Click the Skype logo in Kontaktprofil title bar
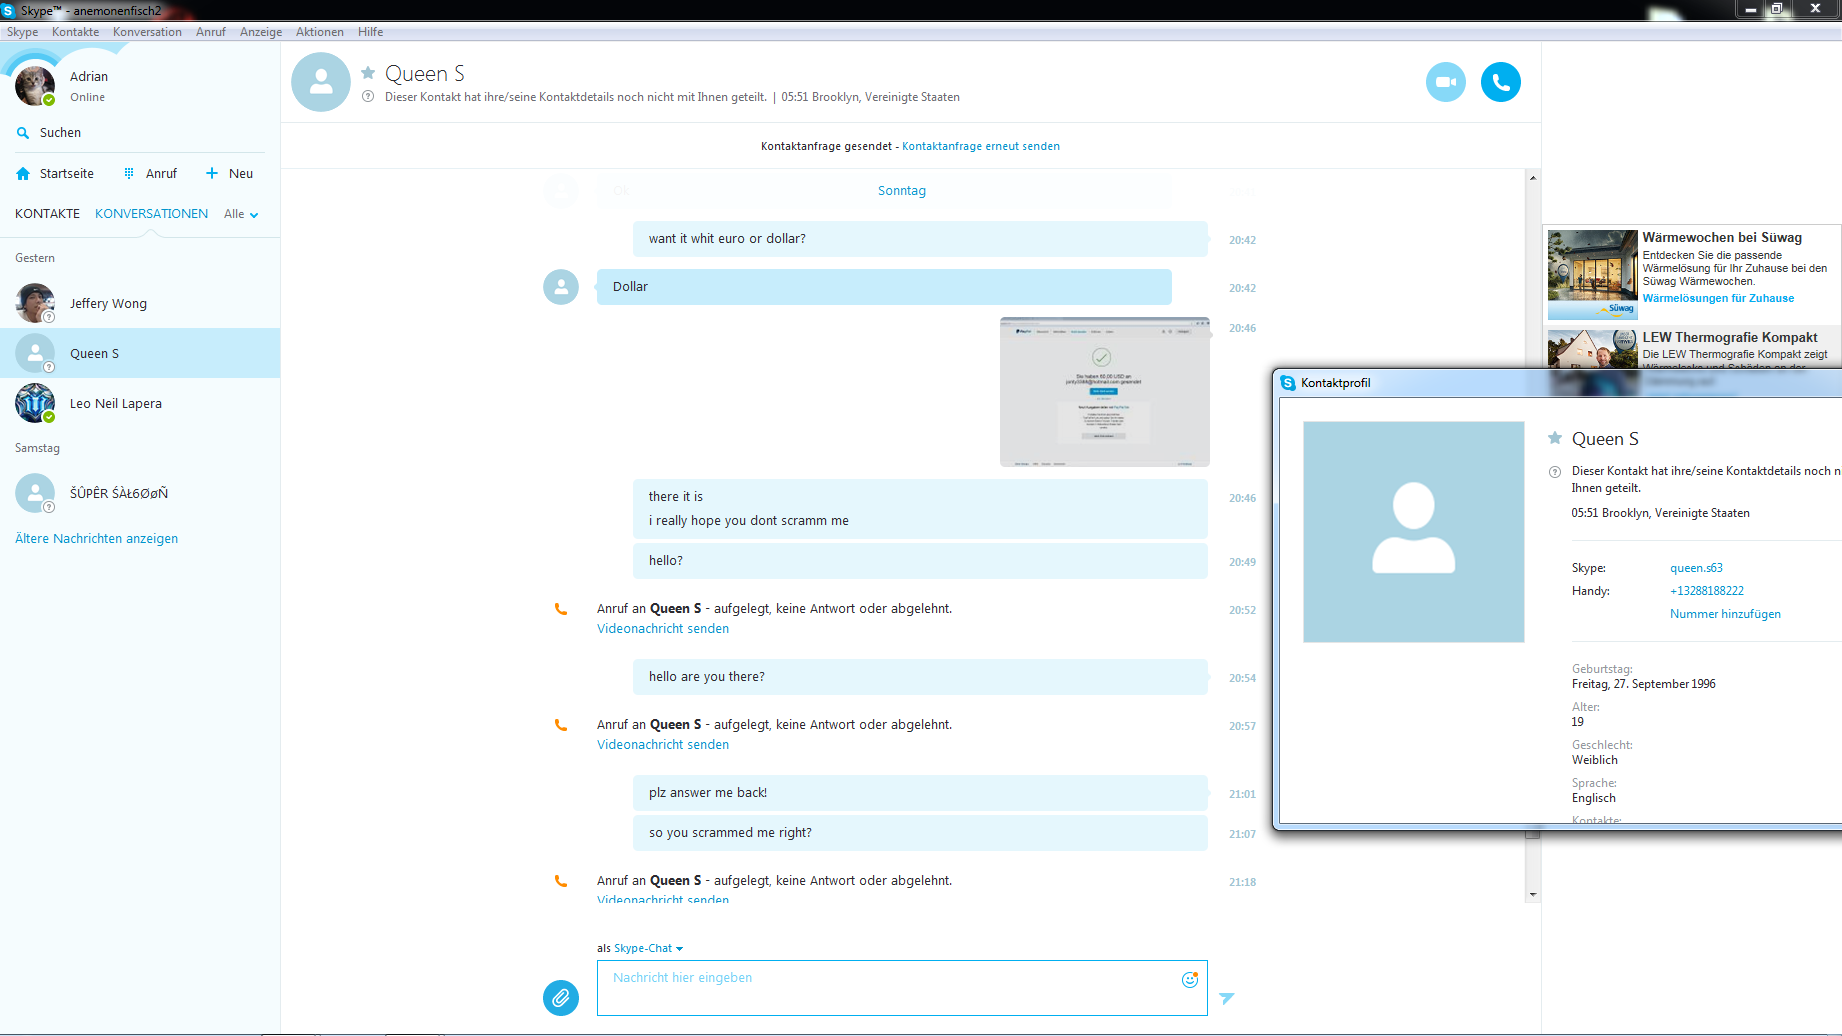The image size is (1842, 1036). (x=1288, y=383)
